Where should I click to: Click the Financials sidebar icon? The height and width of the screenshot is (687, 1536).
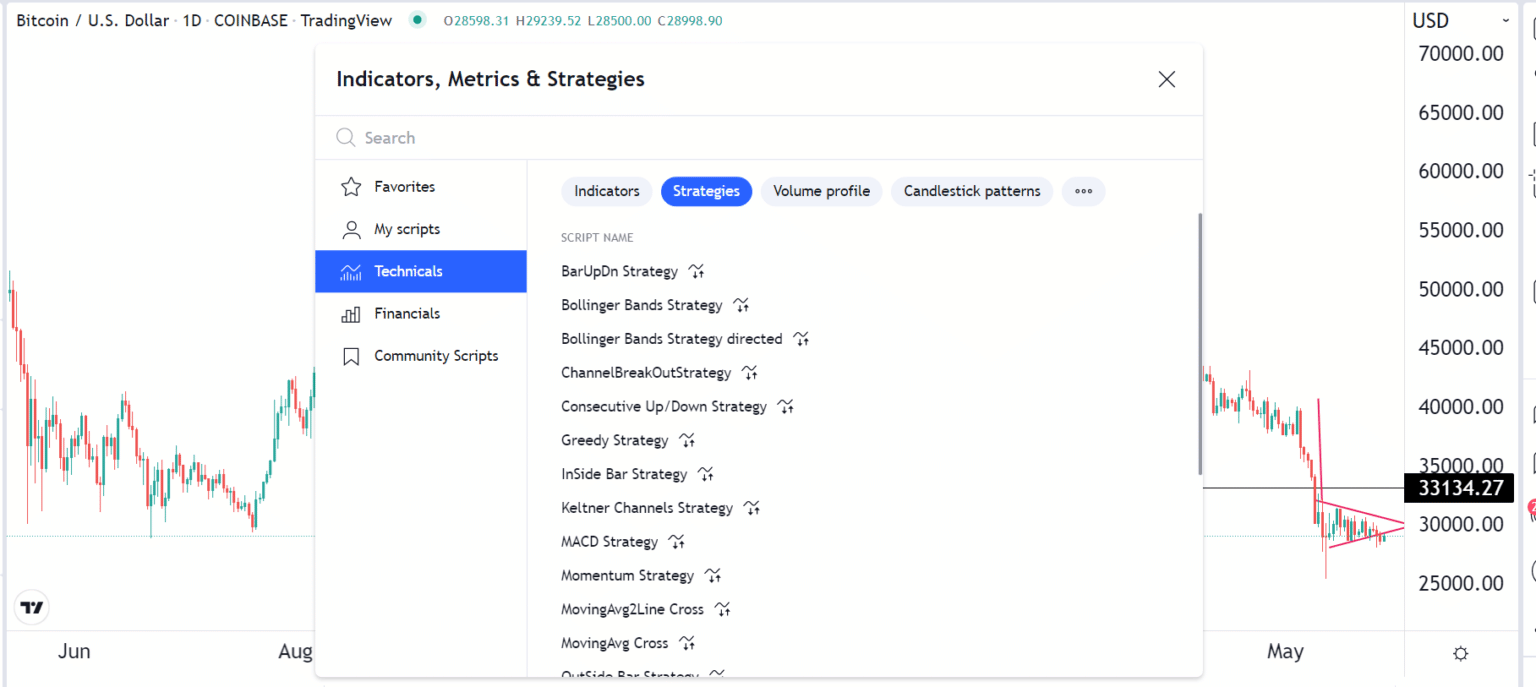point(350,313)
